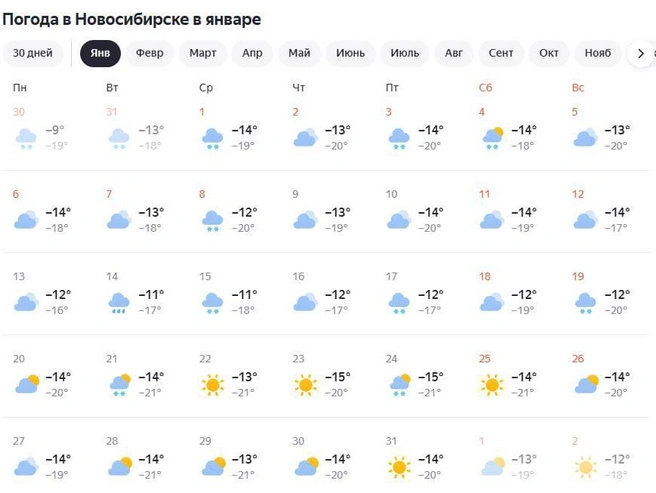
Task: Expand the months list with right arrow
Action: point(641,54)
